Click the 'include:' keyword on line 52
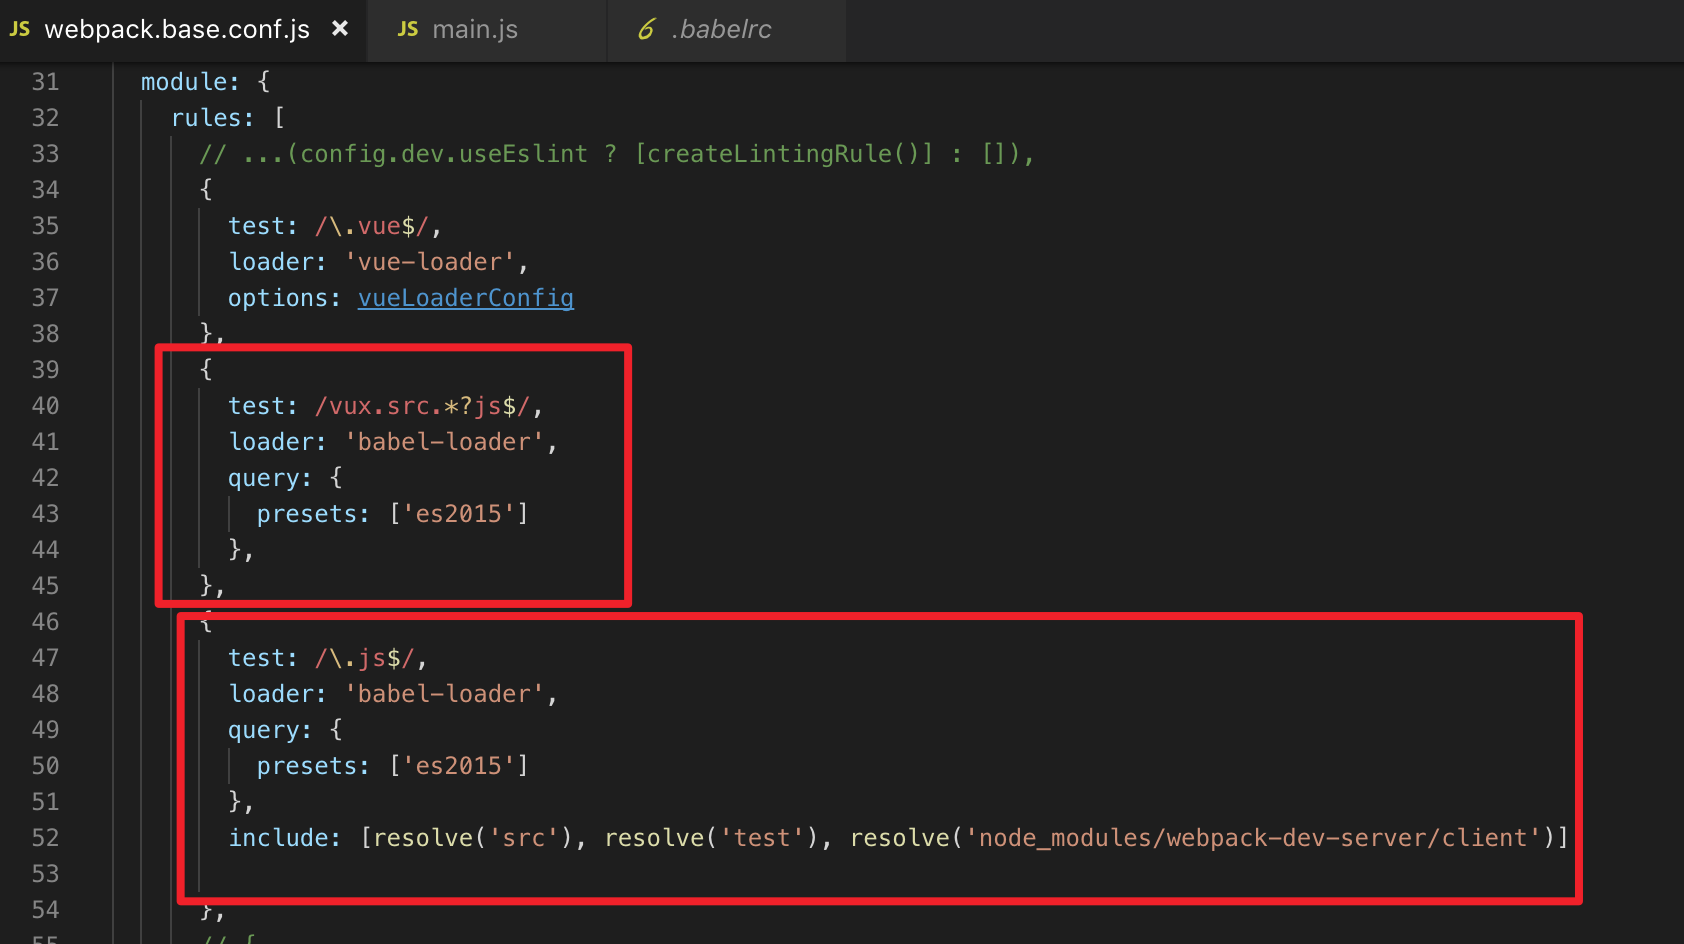1684x944 pixels. (x=285, y=838)
